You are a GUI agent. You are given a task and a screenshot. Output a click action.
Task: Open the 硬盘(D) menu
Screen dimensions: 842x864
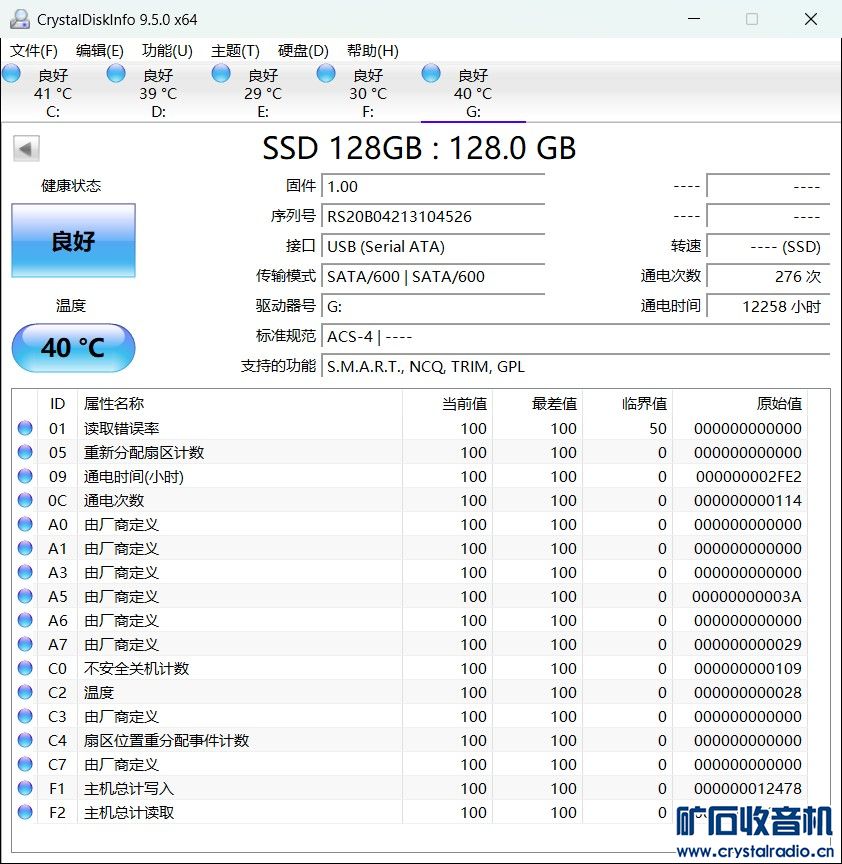pos(303,51)
